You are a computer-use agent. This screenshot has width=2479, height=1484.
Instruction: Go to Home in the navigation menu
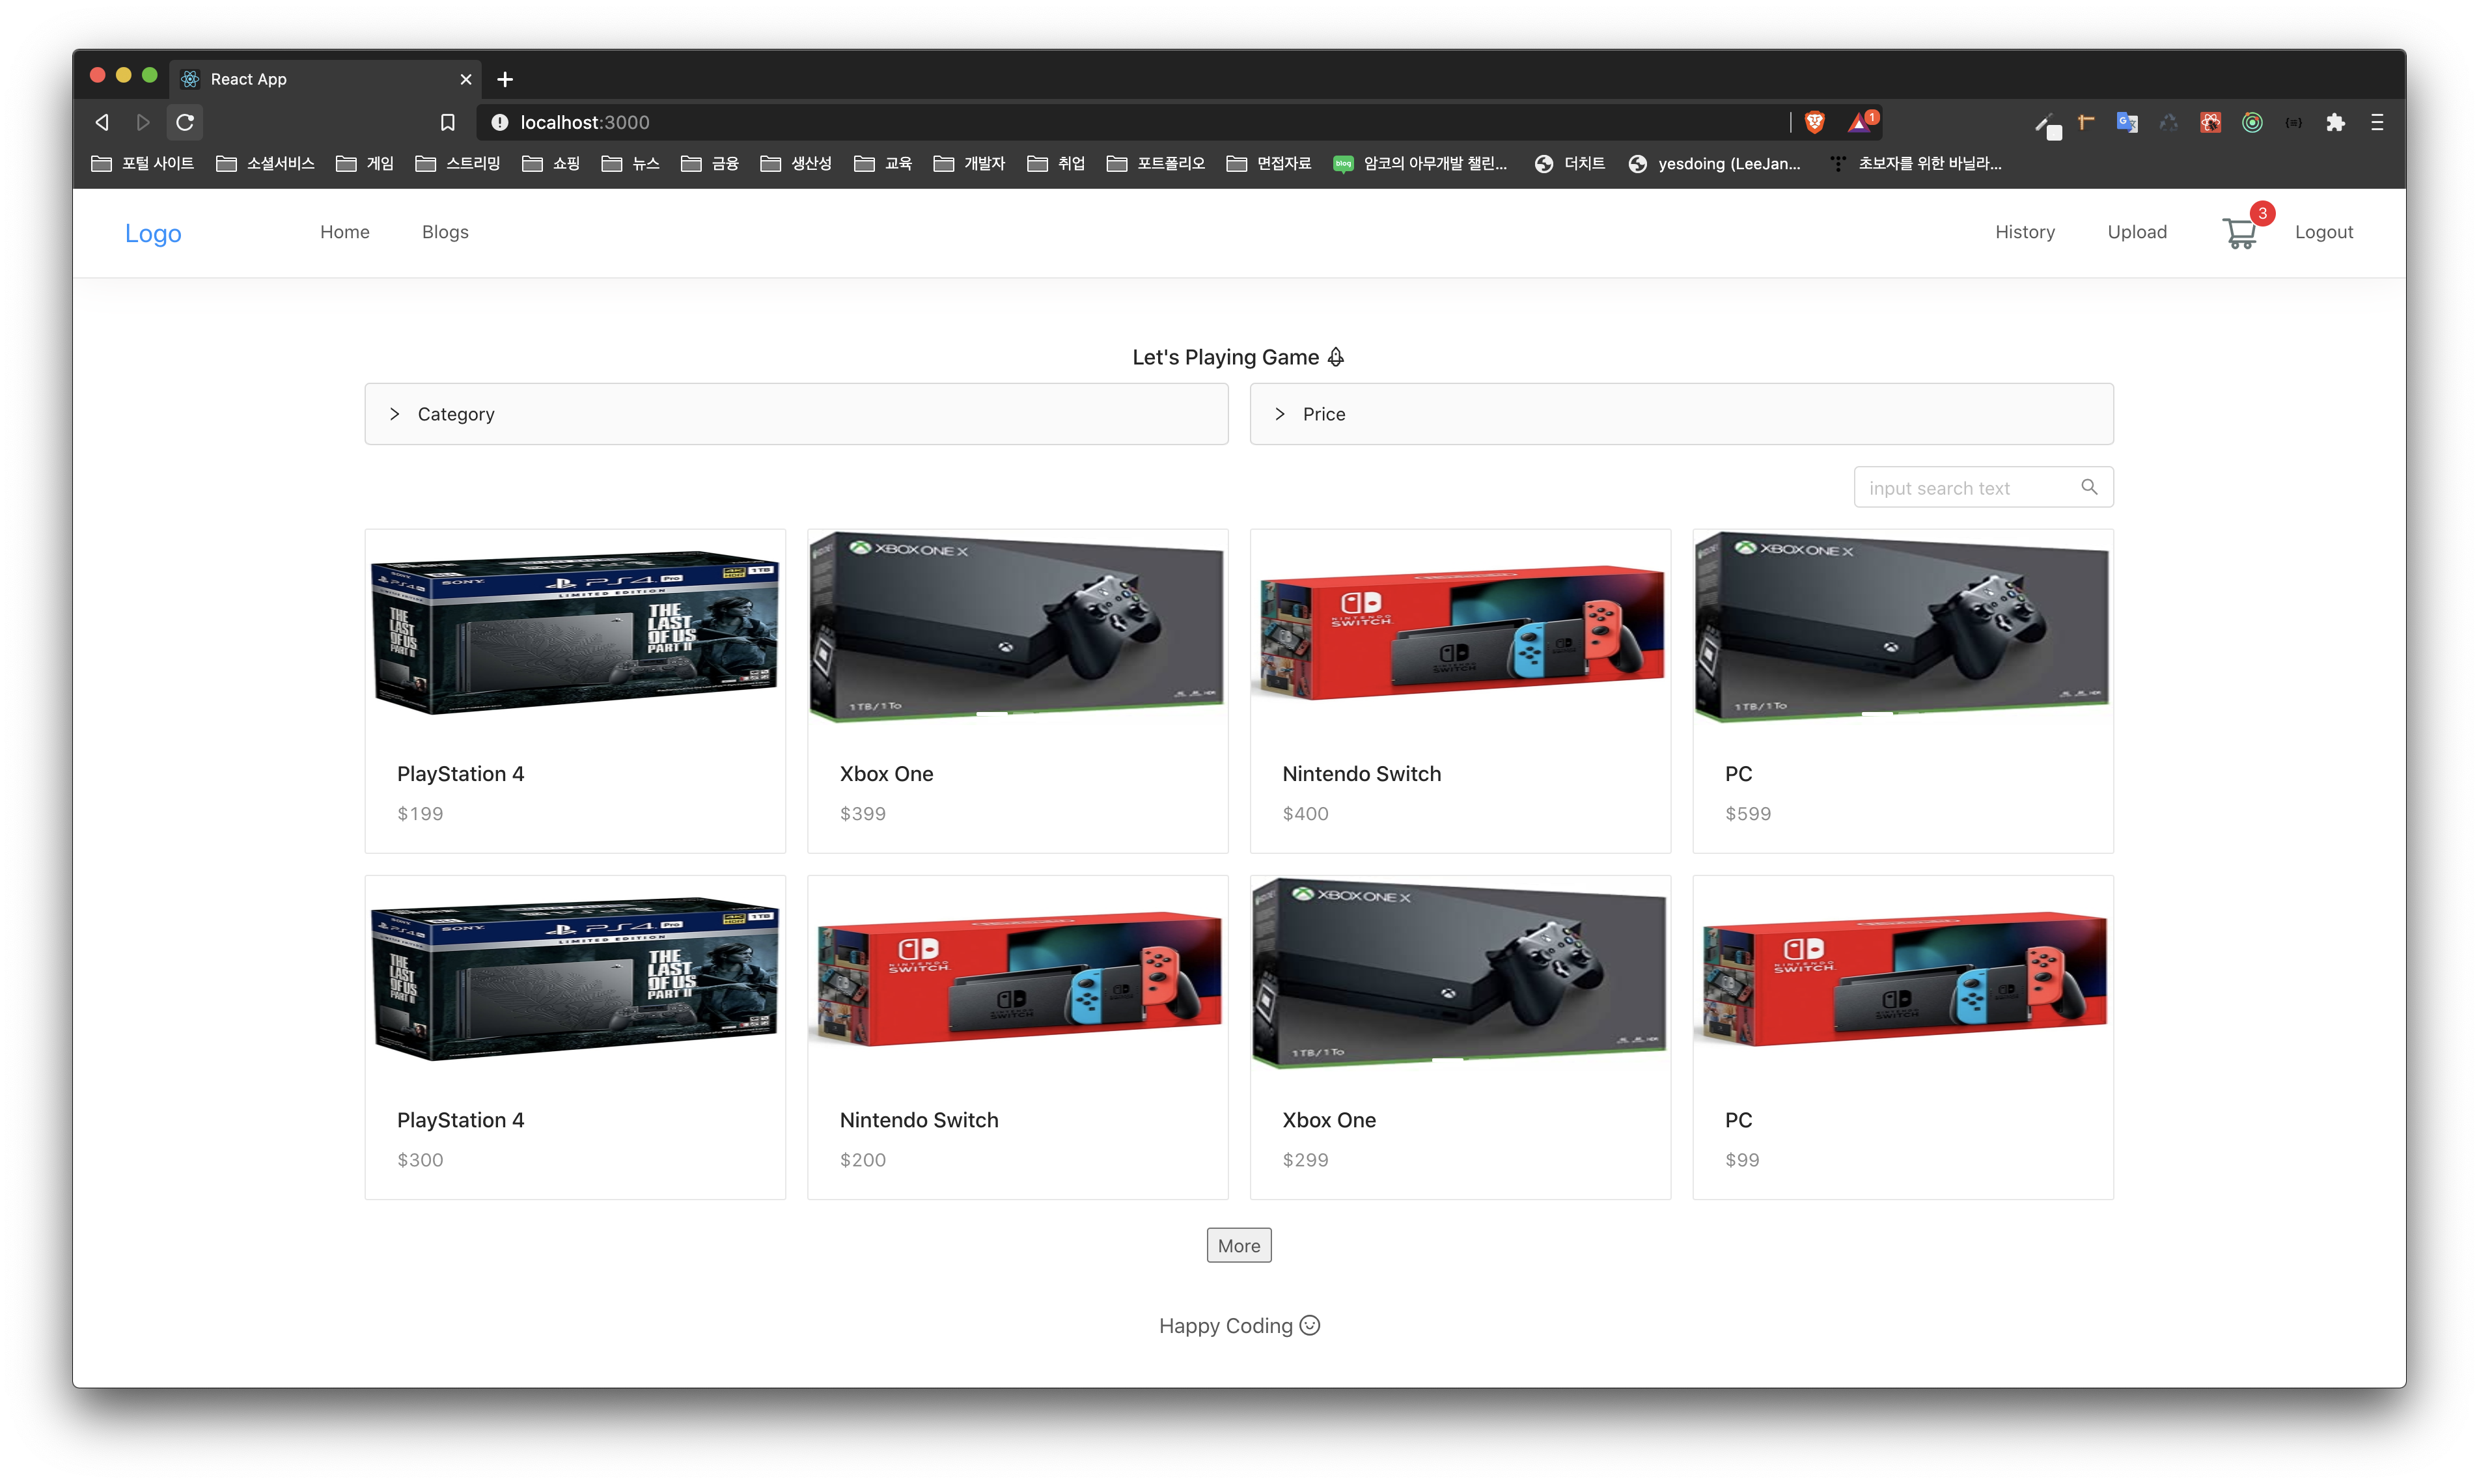345,232
